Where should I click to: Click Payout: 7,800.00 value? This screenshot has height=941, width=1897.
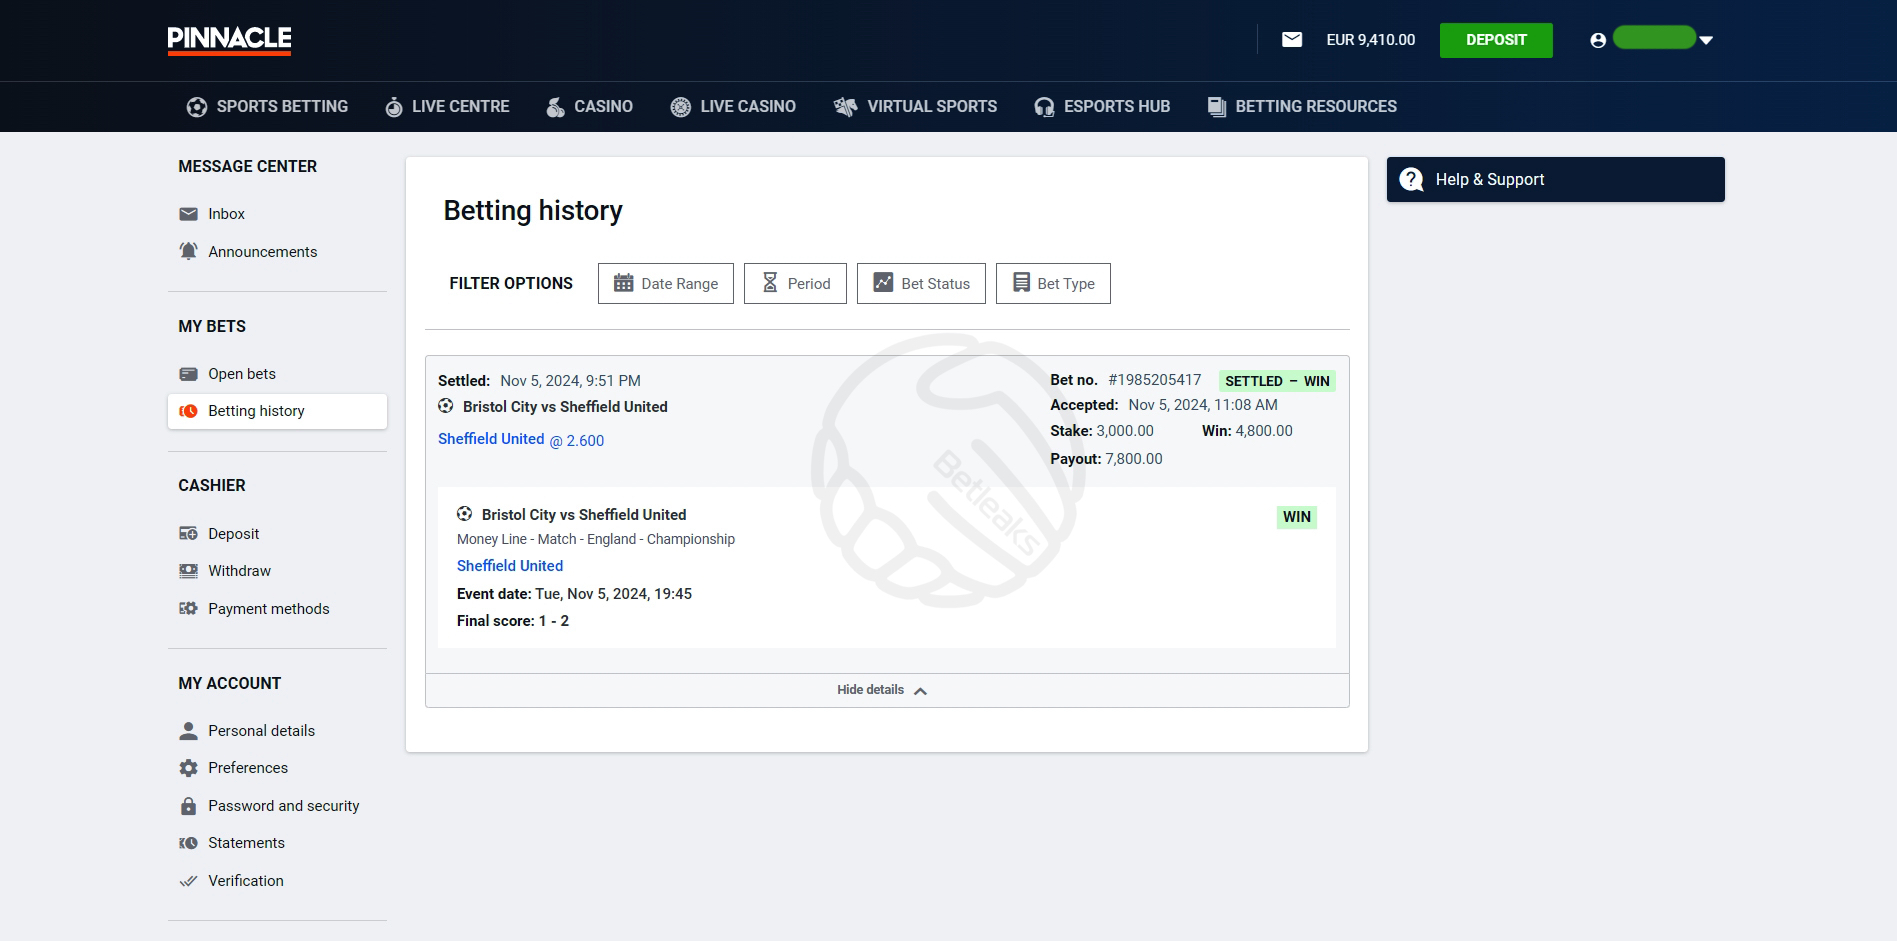pyautogui.click(x=1106, y=459)
